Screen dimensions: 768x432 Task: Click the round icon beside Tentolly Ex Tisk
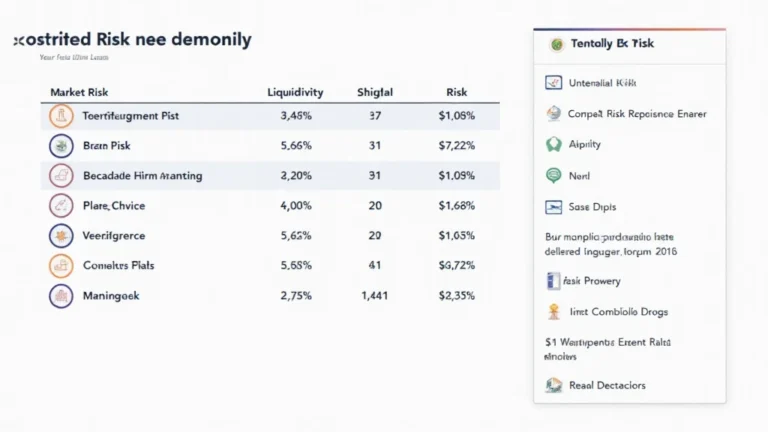[x=557, y=45]
